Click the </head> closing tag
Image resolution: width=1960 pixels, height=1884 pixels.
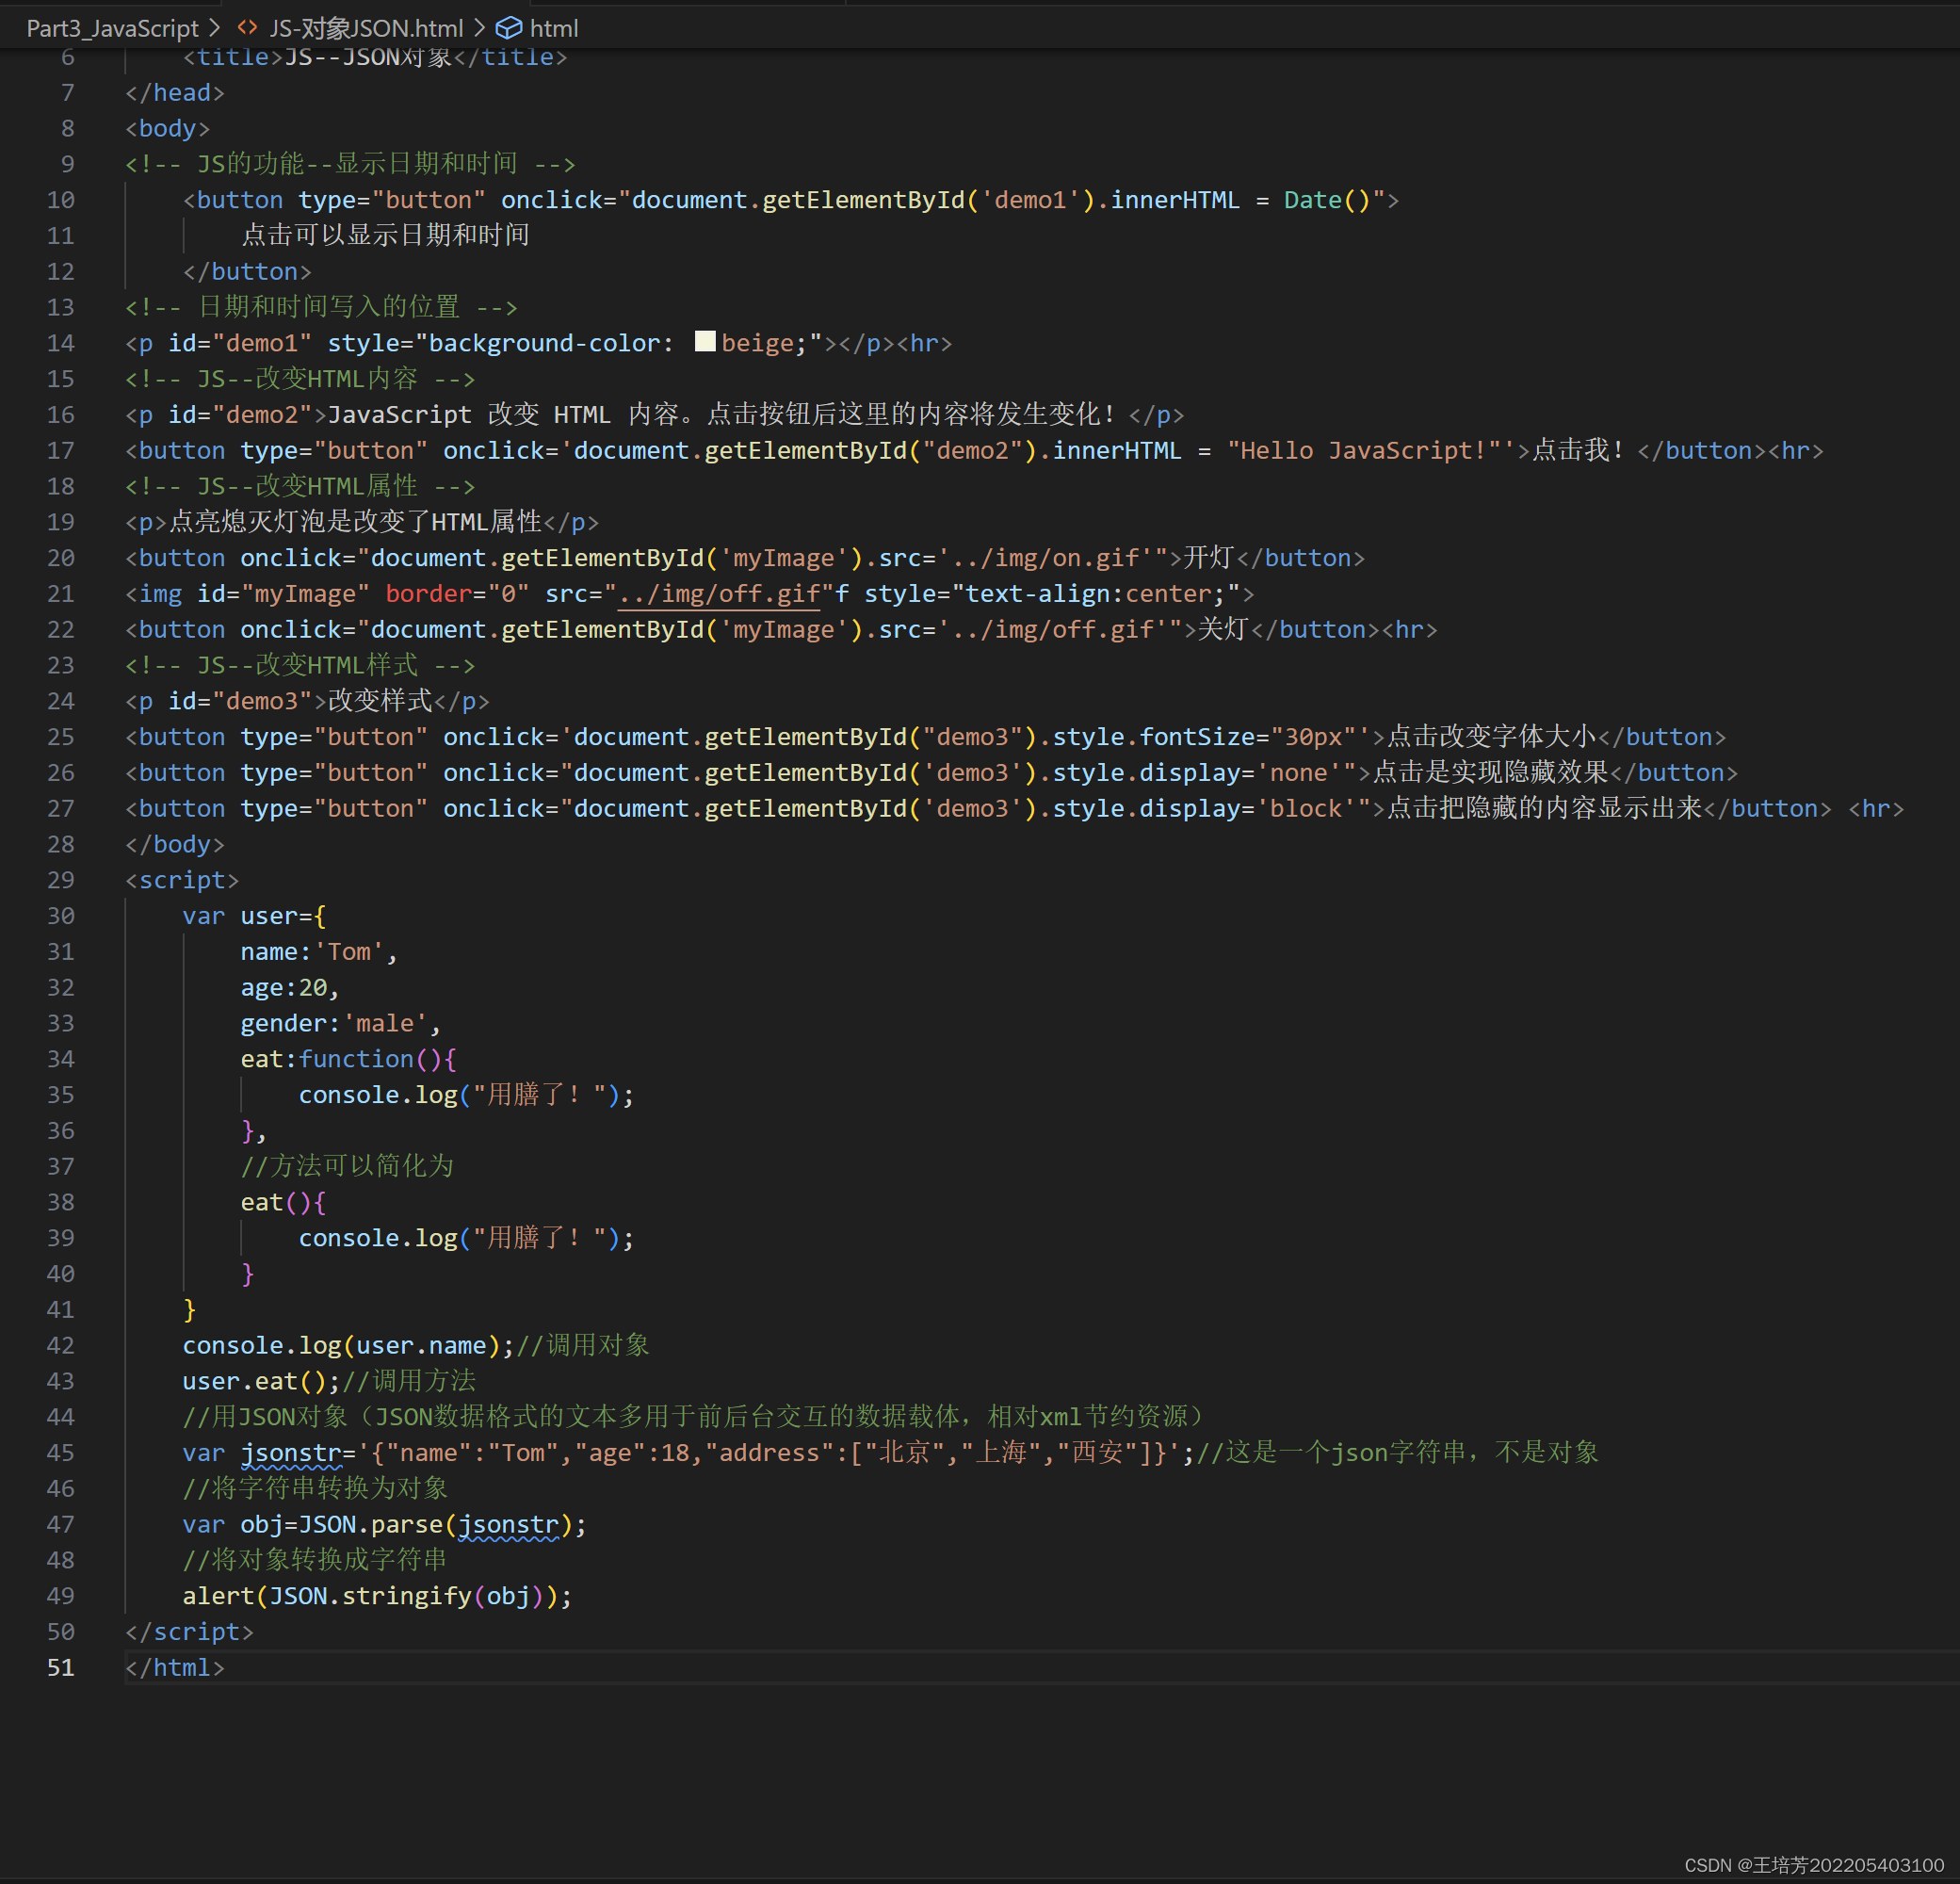click(175, 92)
